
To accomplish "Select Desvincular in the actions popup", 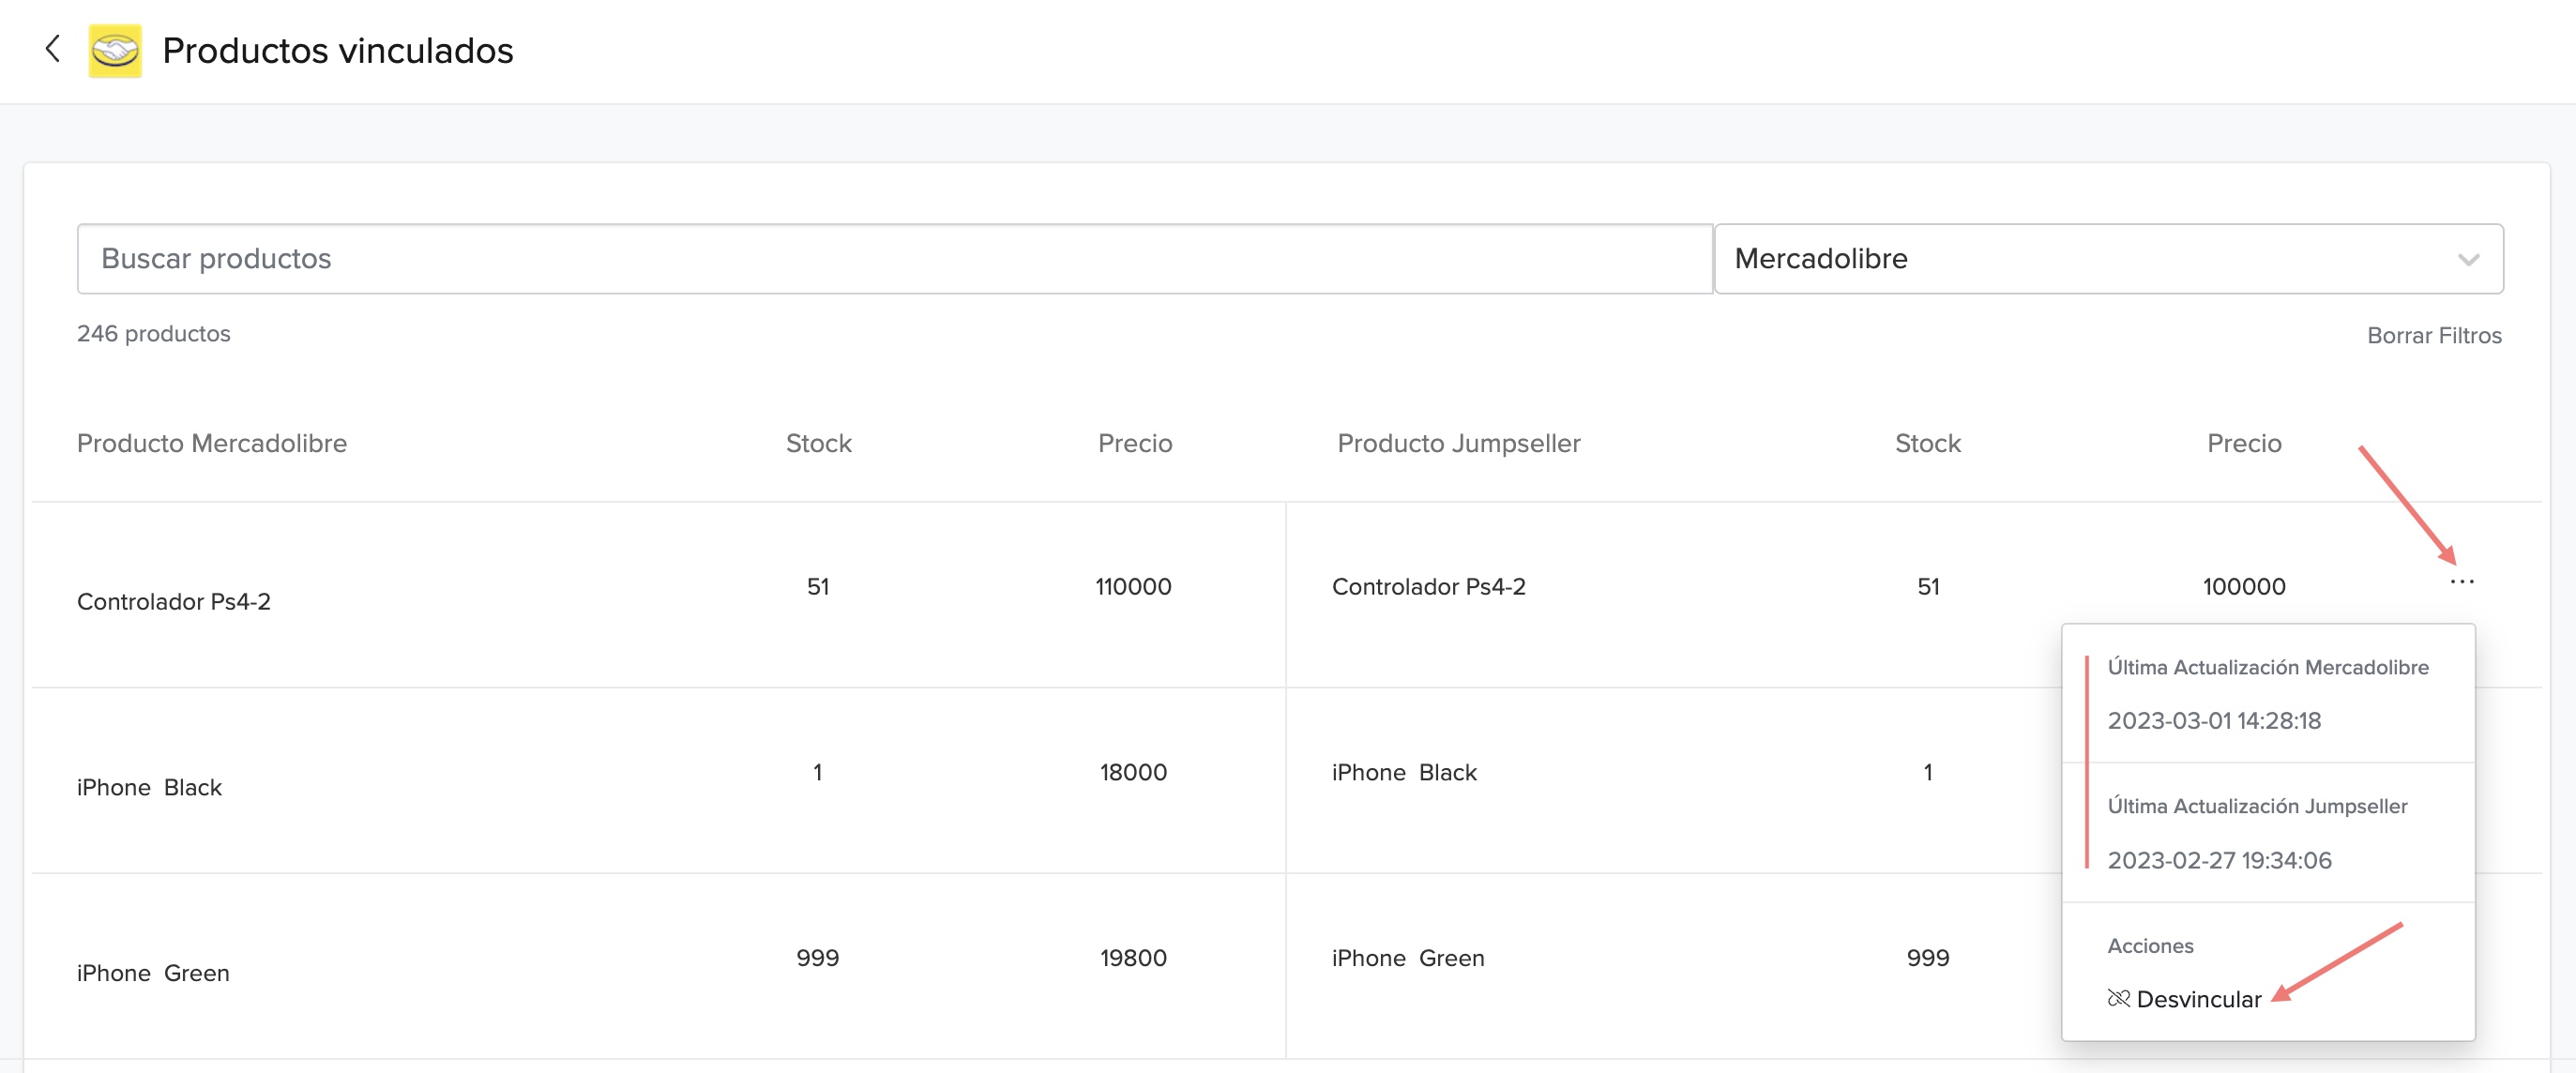I will coord(2198,999).
